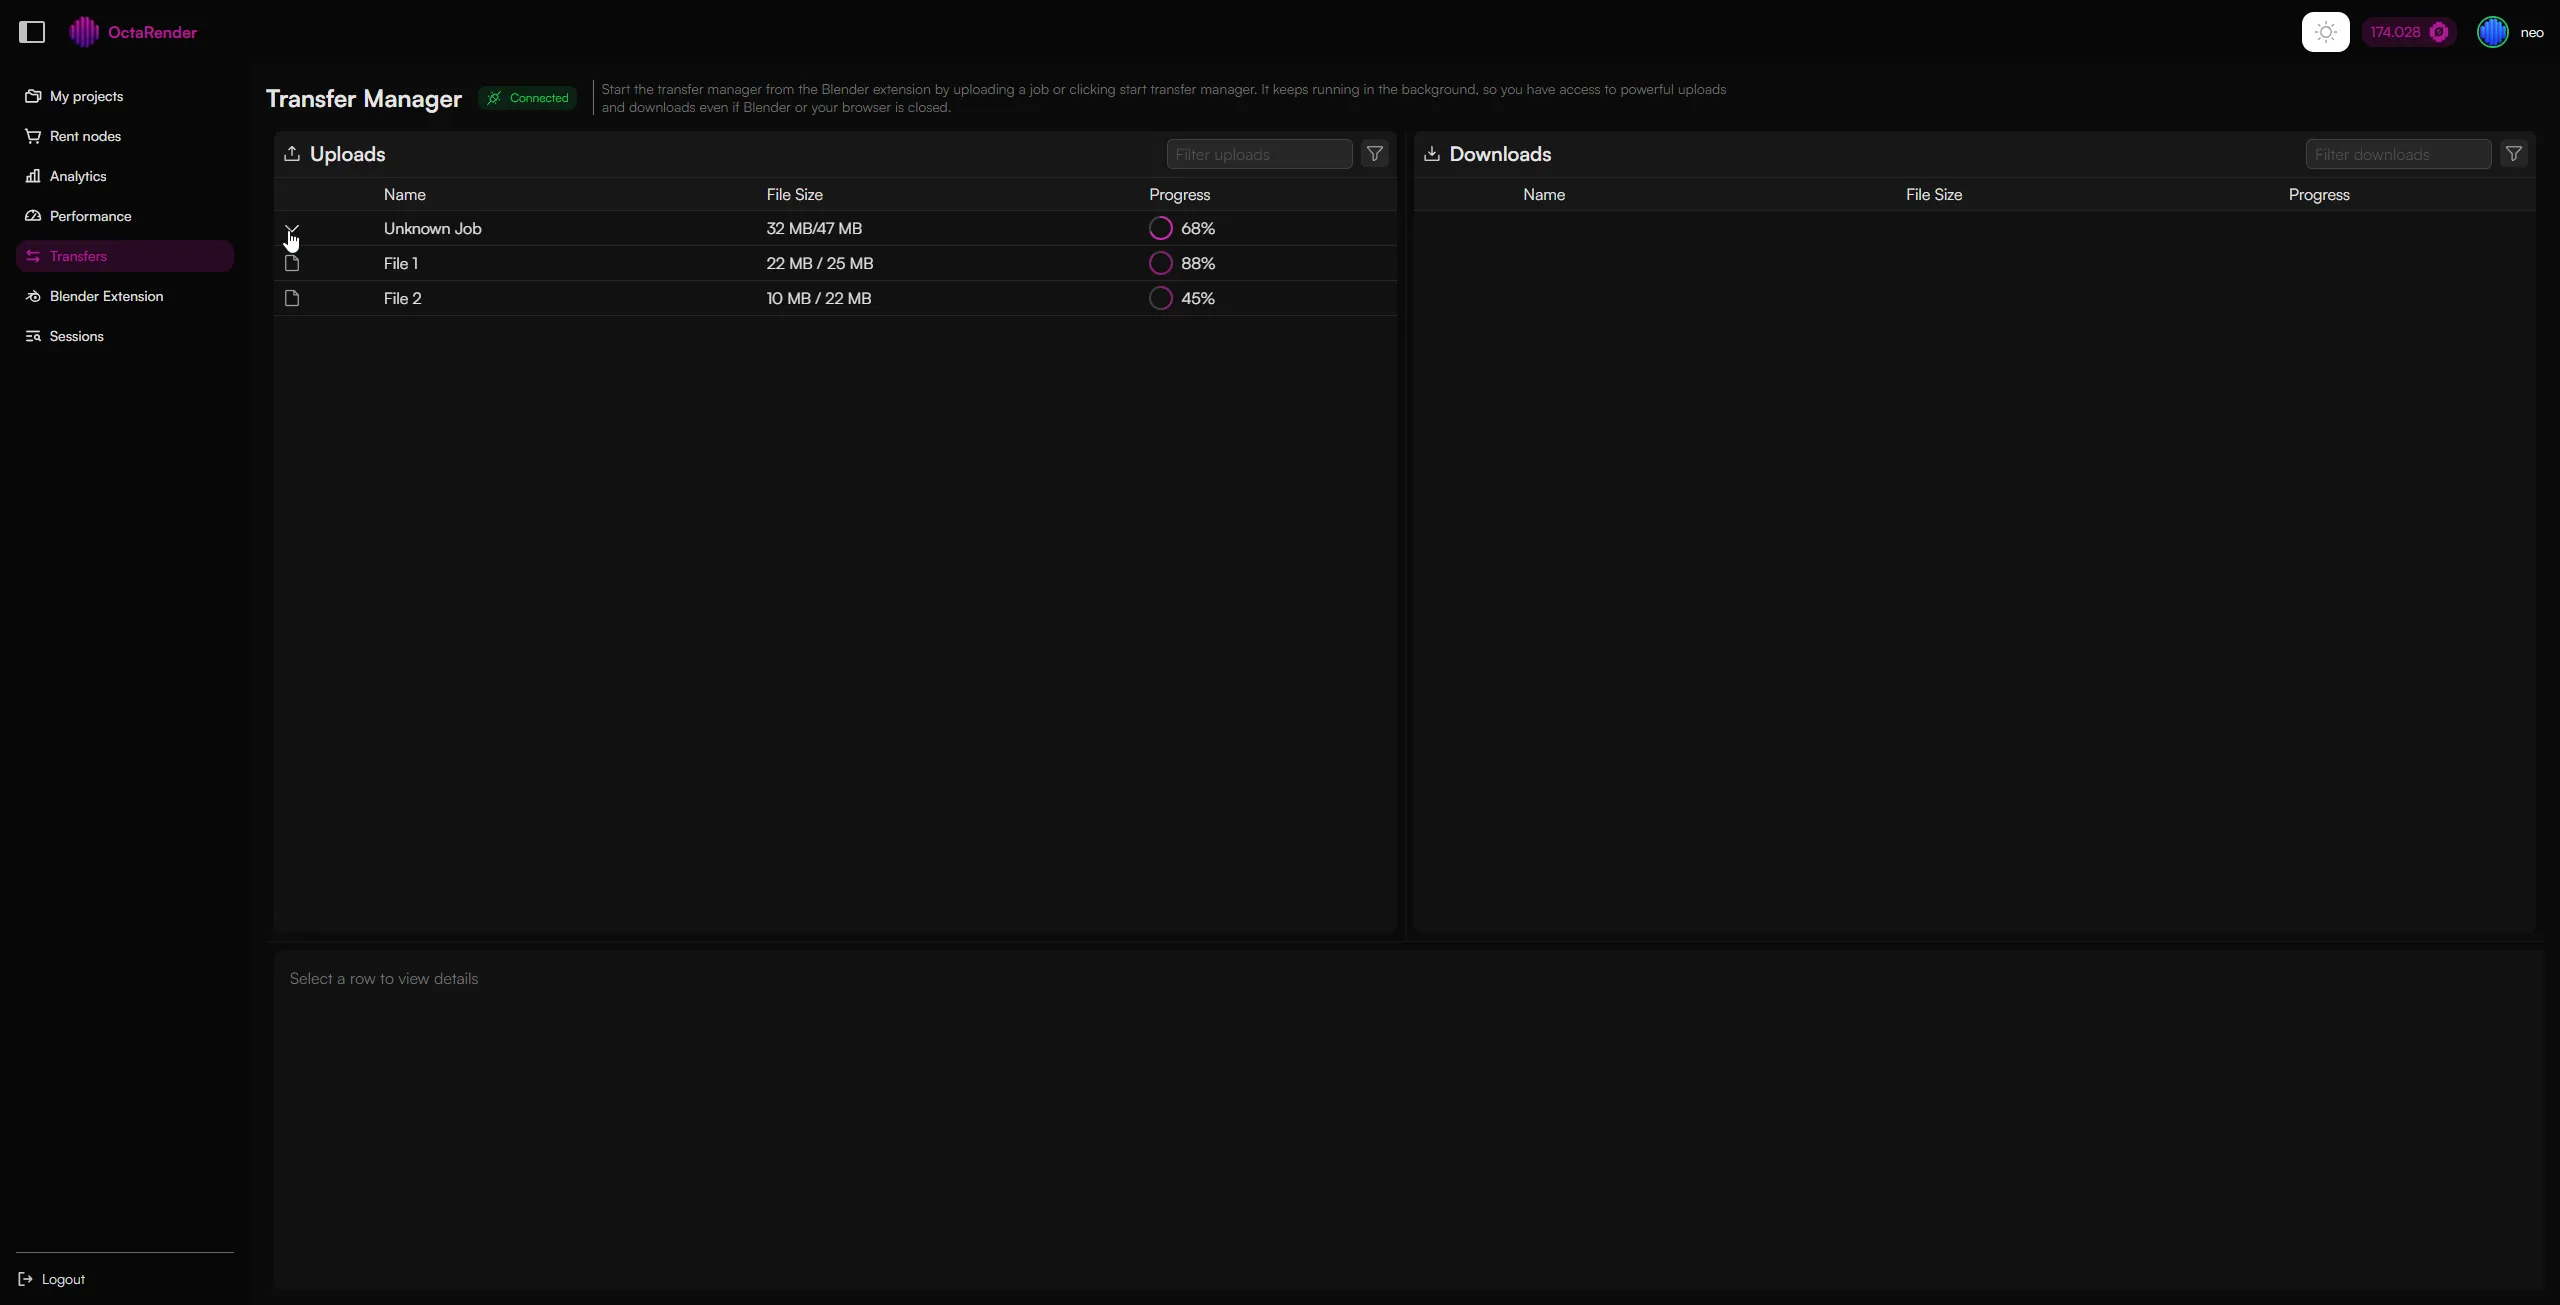Toggle the sidebar panel icon
This screenshot has width=2560, height=1305.
click(32, 32)
